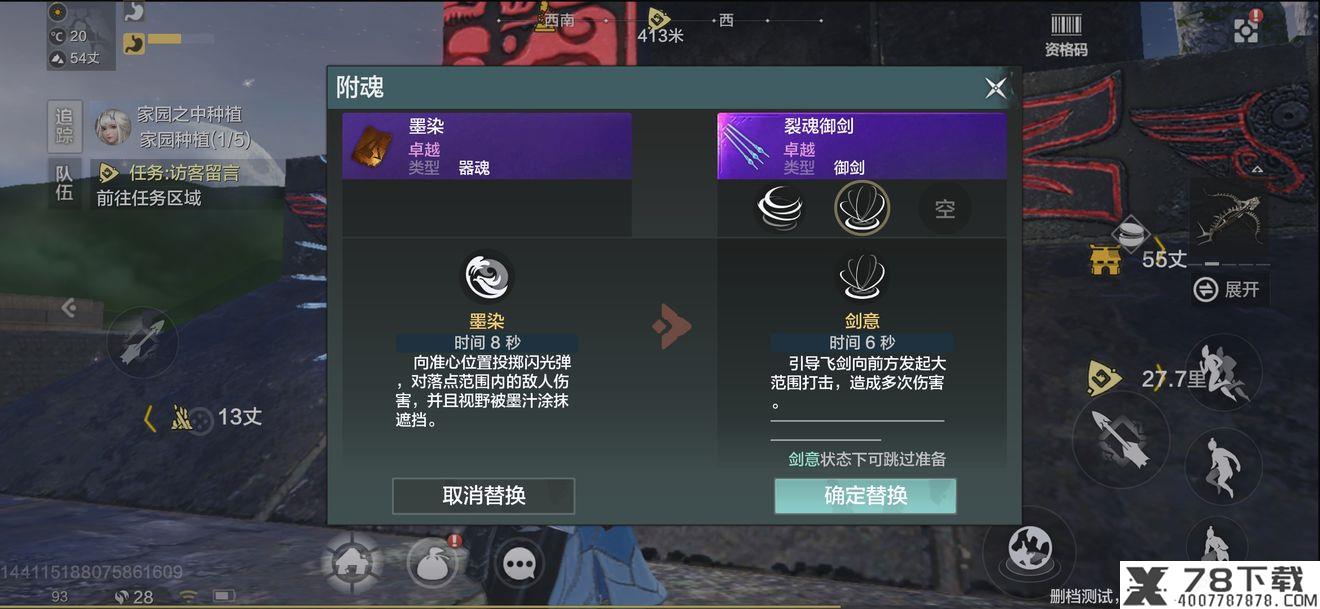Open the menu icon with red notification
The height and width of the screenshot is (609, 1320).
1246,28
